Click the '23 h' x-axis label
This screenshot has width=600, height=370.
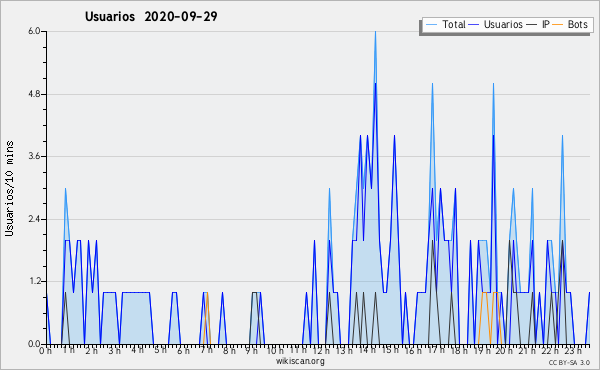(574, 350)
